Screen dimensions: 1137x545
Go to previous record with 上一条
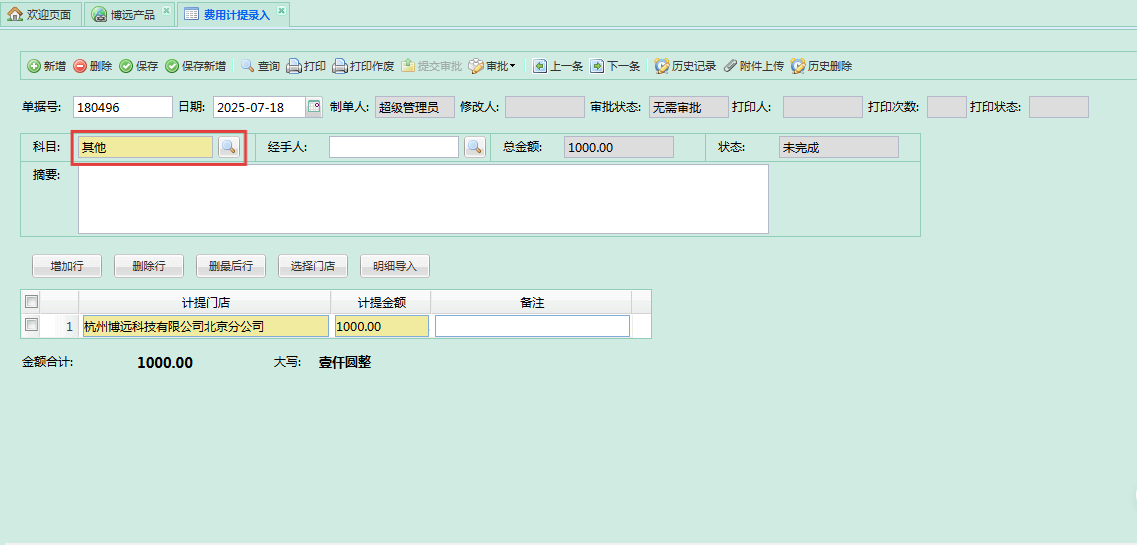pyautogui.click(x=558, y=66)
